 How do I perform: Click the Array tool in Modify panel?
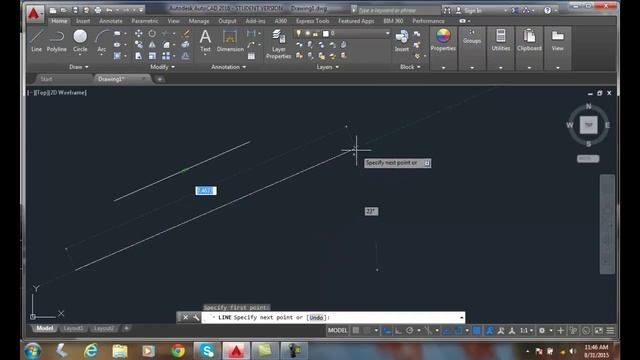(x=166, y=56)
